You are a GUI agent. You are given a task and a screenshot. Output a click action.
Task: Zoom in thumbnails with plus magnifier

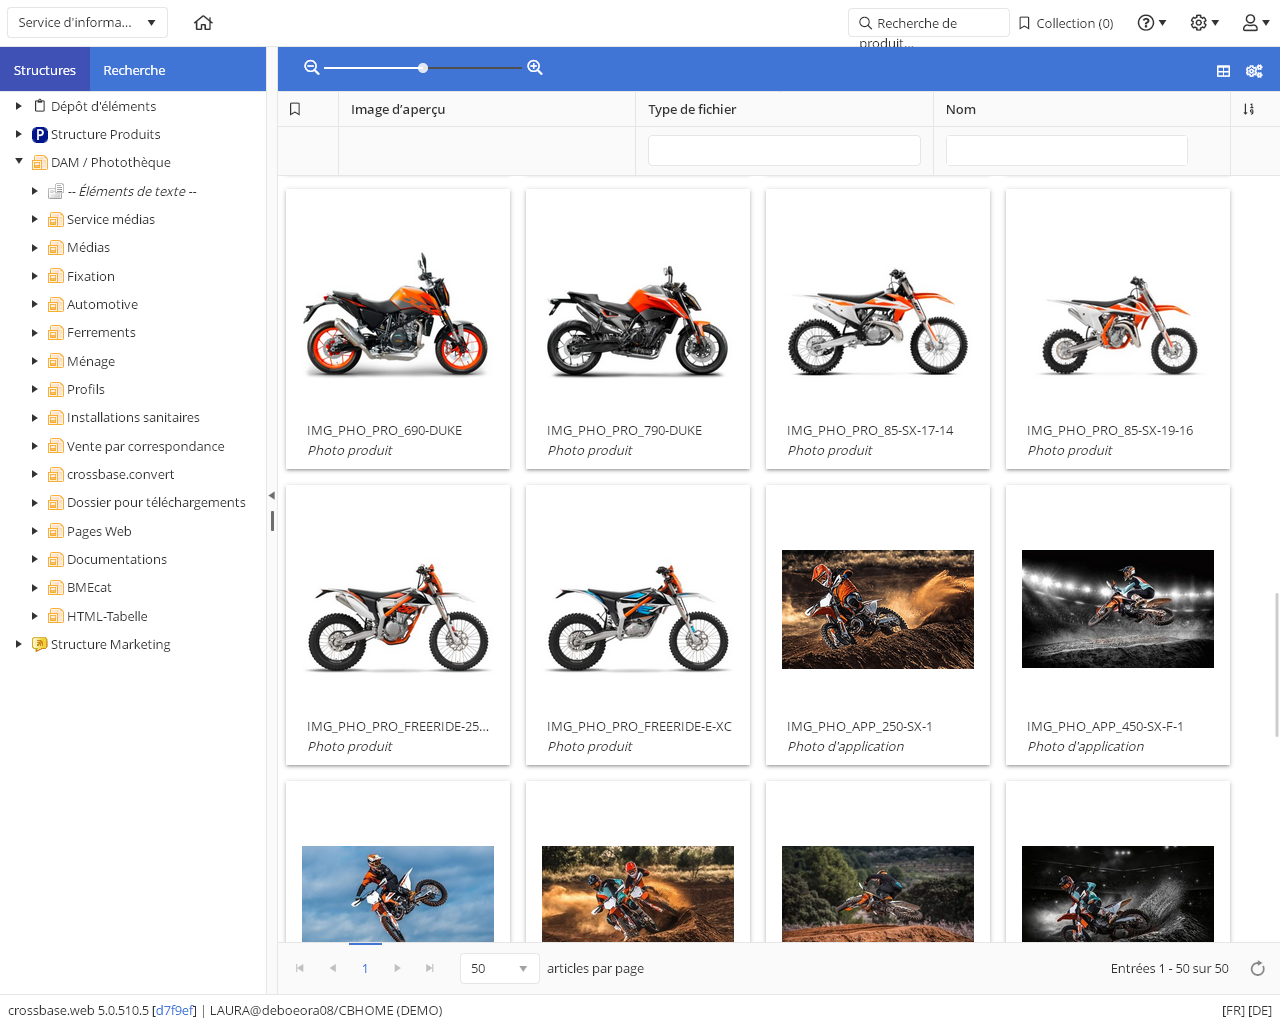(x=535, y=68)
